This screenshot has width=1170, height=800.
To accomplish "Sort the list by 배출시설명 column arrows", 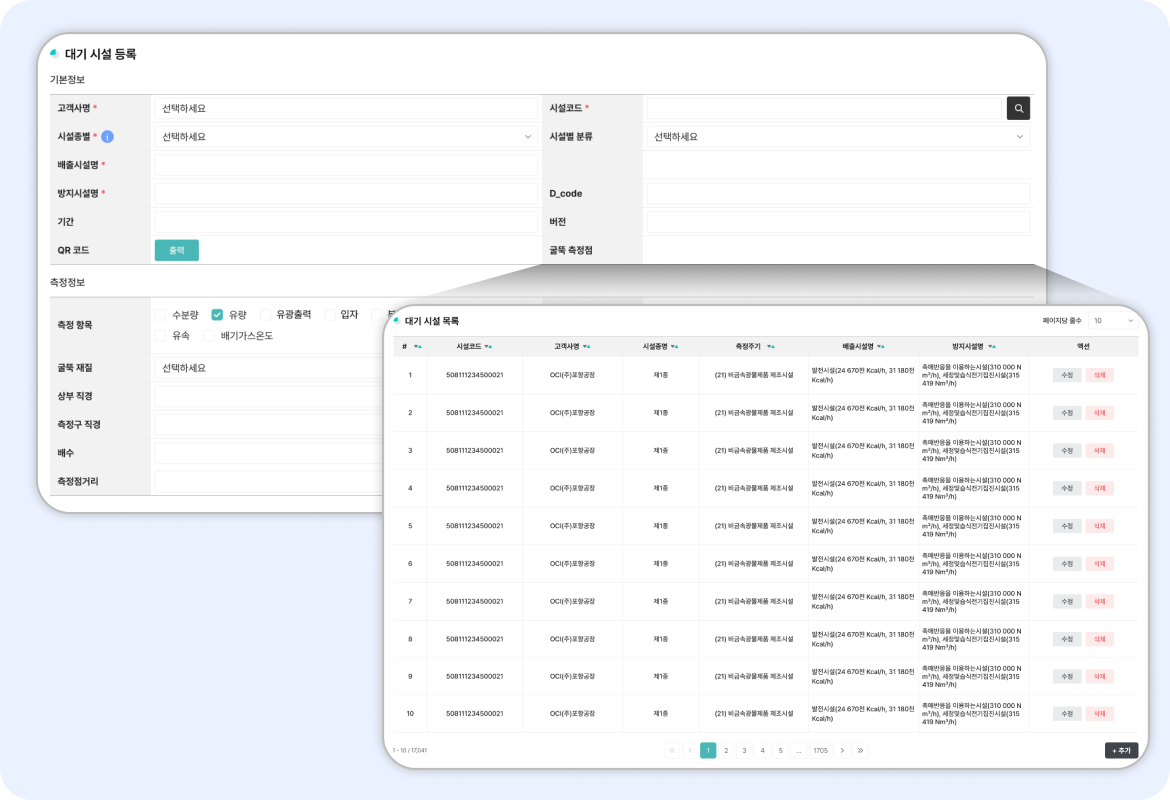I will click(880, 346).
